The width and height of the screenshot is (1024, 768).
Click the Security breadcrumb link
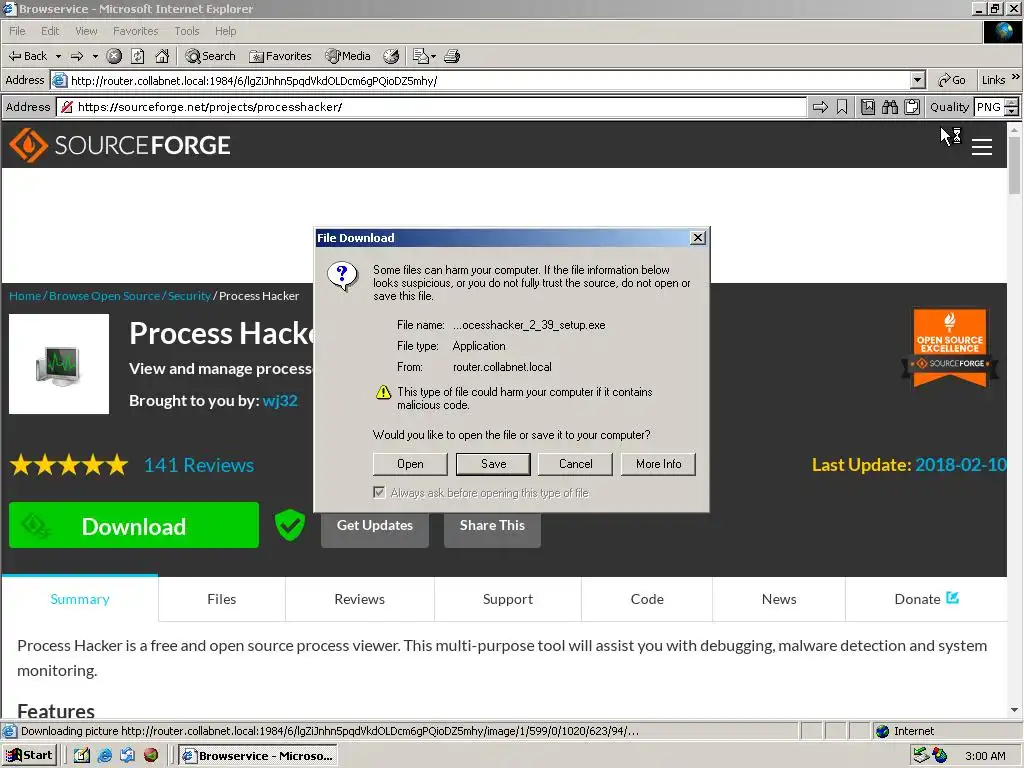[x=189, y=296]
